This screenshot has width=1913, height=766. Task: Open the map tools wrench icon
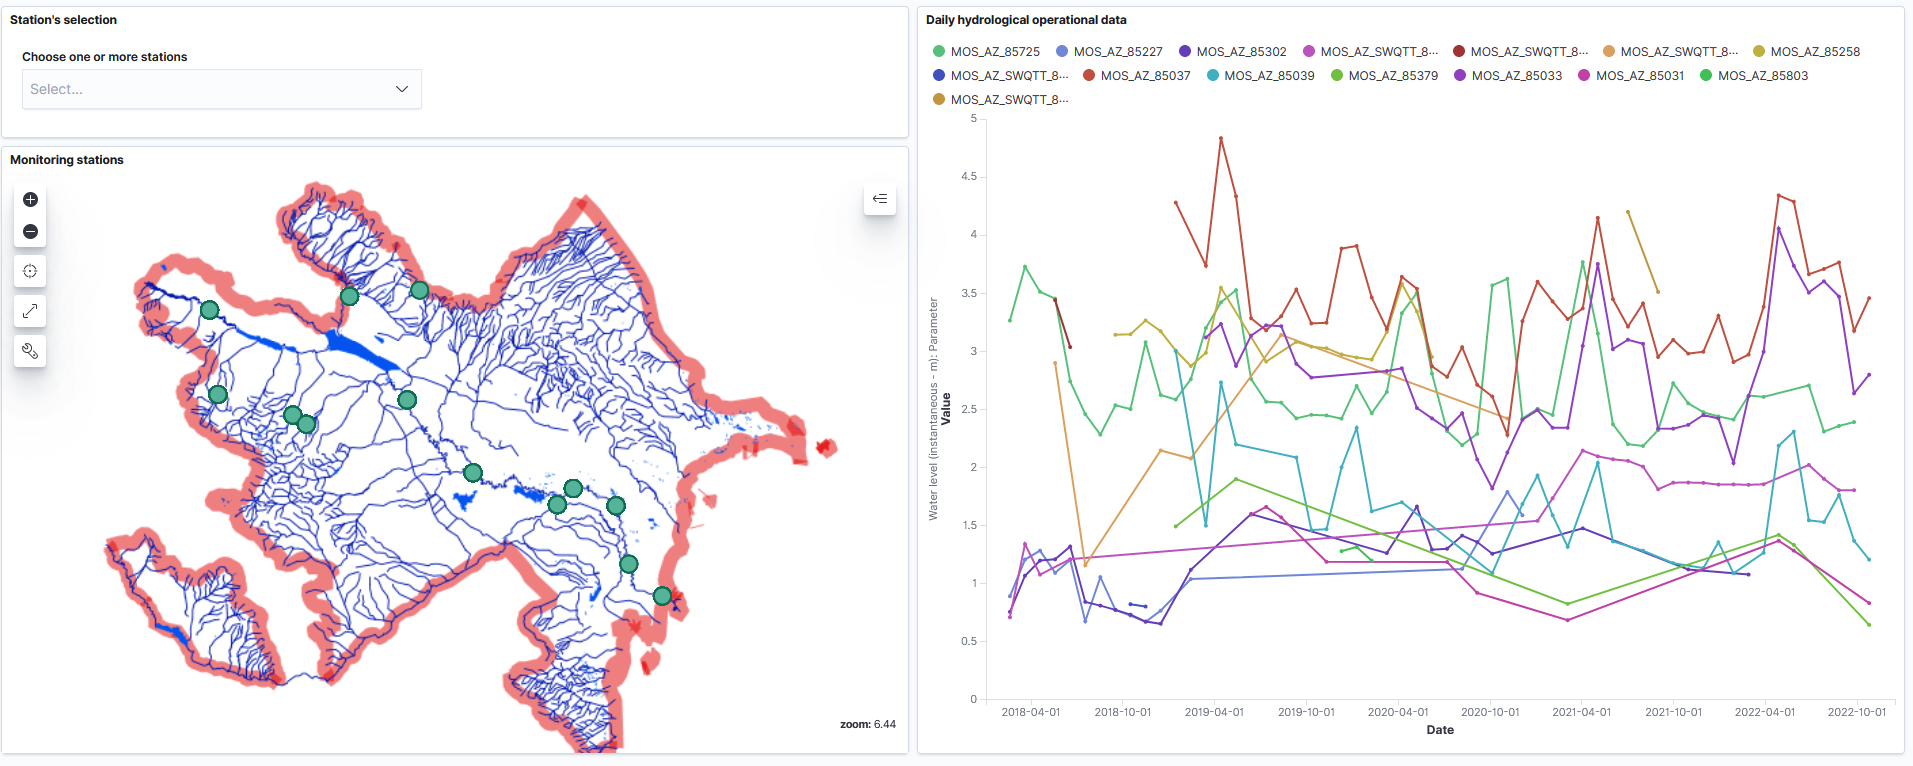tap(30, 351)
